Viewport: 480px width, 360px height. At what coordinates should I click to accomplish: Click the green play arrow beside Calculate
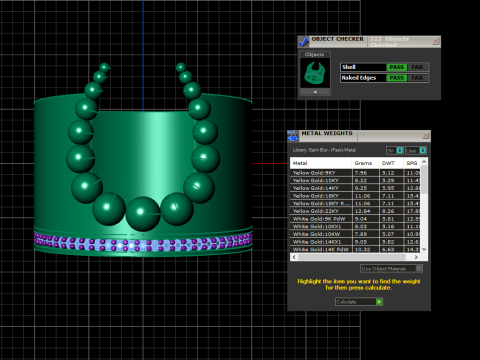pyautogui.click(x=379, y=302)
